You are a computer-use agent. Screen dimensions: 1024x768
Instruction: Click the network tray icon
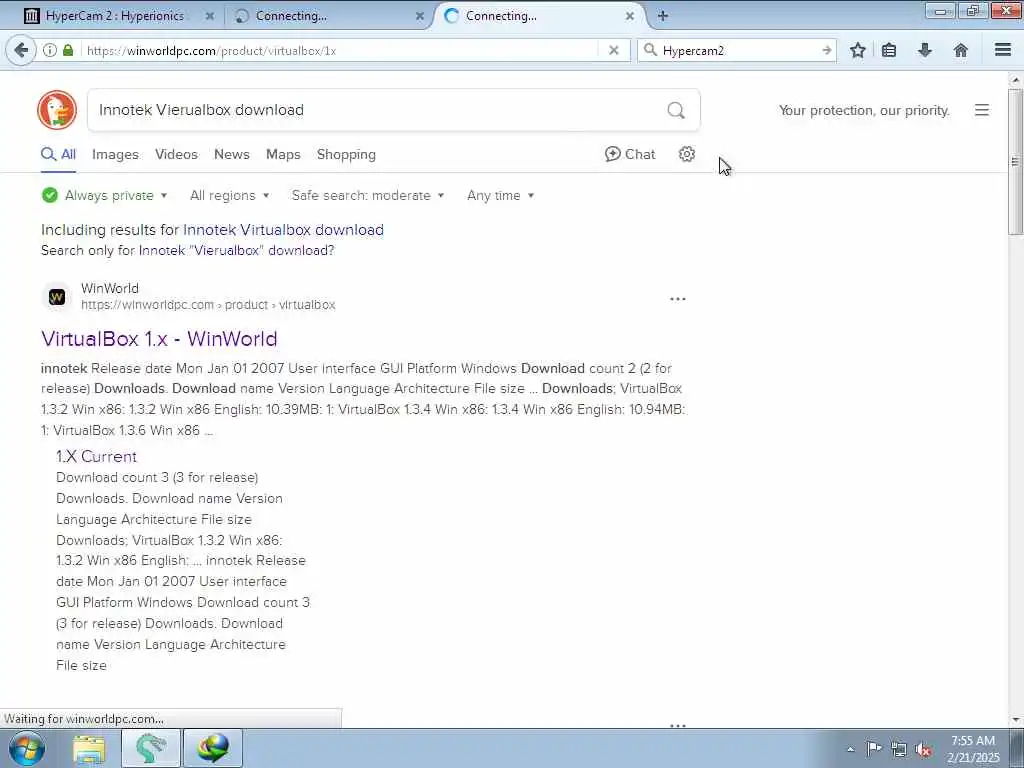pyautogui.click(x=899, y=749)
